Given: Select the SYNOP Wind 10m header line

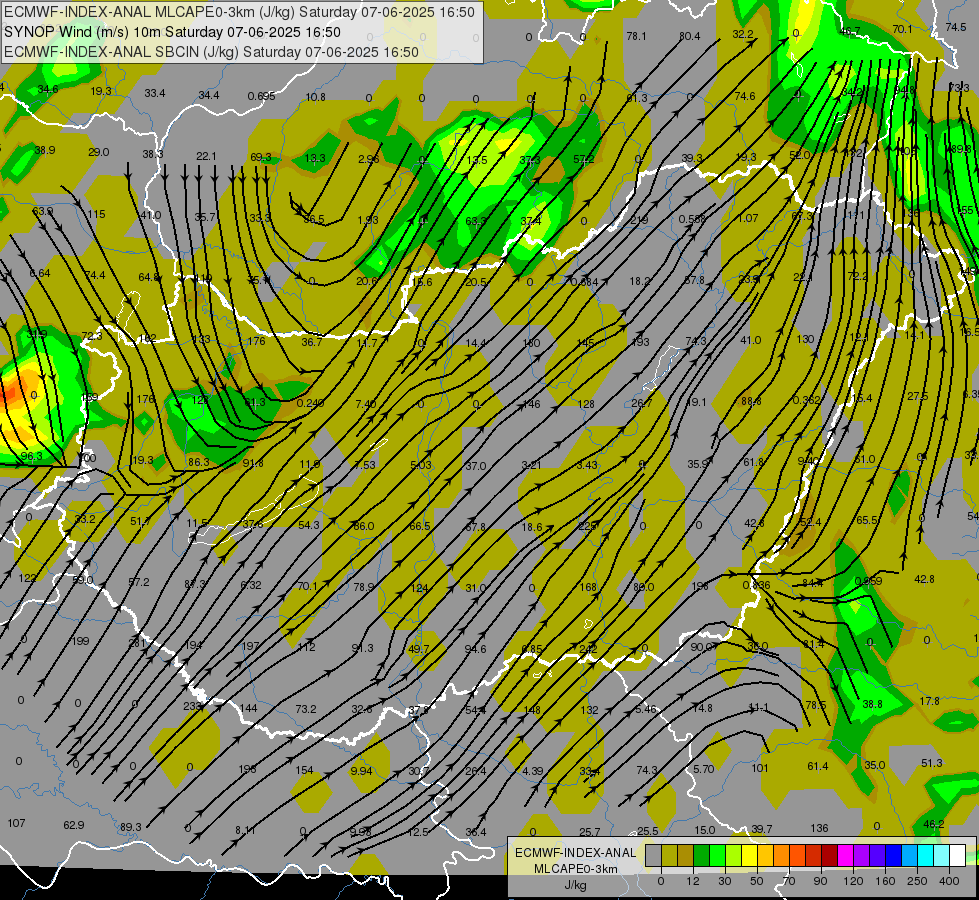Looking at the screenshot, I should pyautogui.click(x=172, y=32).
